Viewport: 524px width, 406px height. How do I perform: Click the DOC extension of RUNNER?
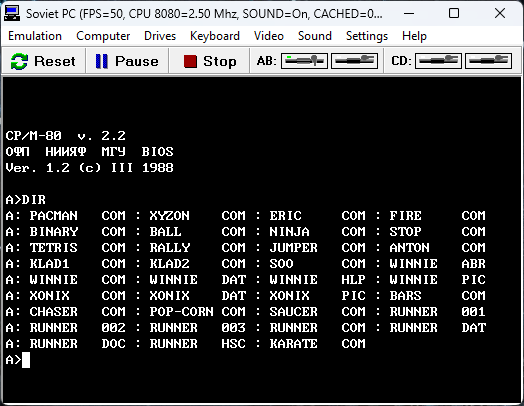pos(113,344)
